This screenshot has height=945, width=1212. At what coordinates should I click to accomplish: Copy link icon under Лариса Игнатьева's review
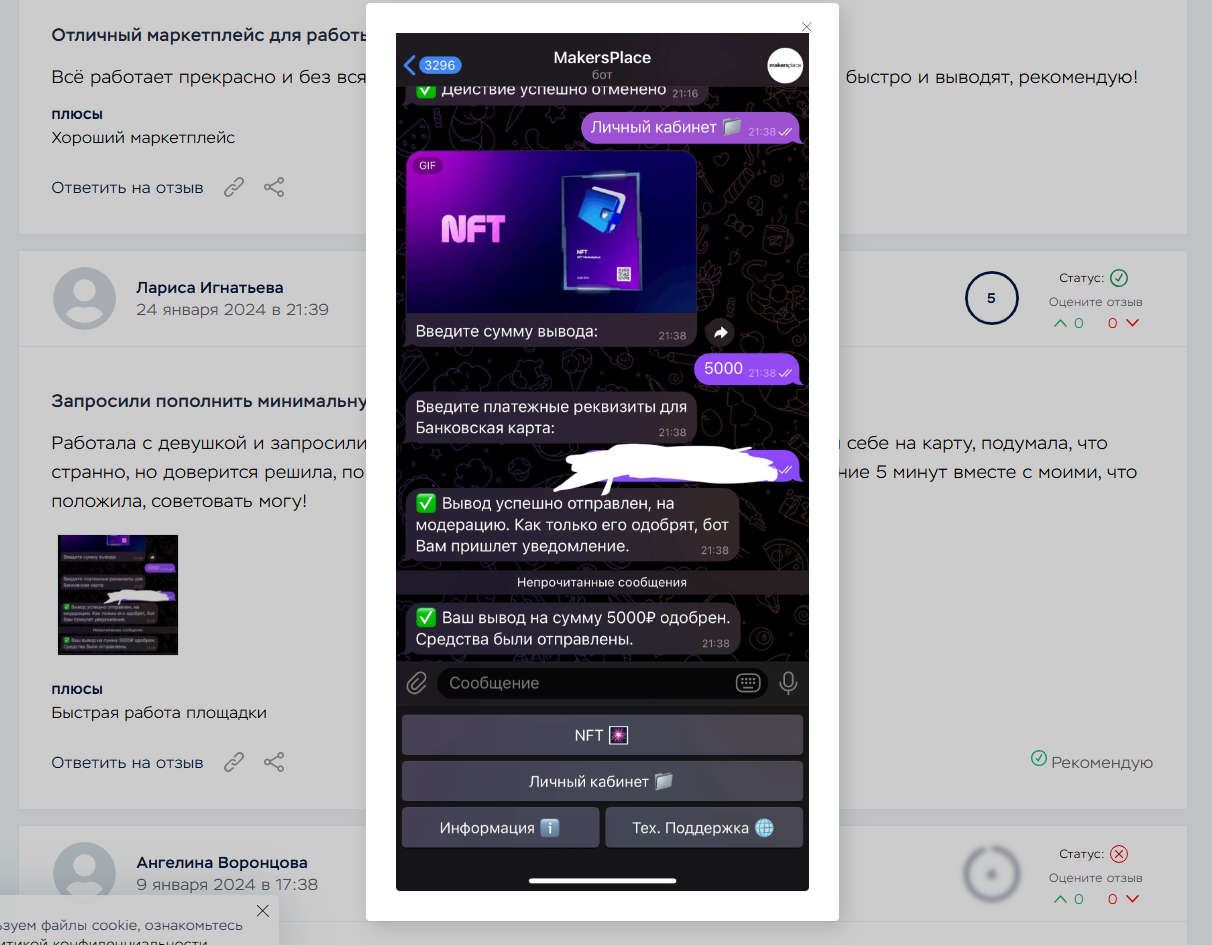click(x=234, y=762)
